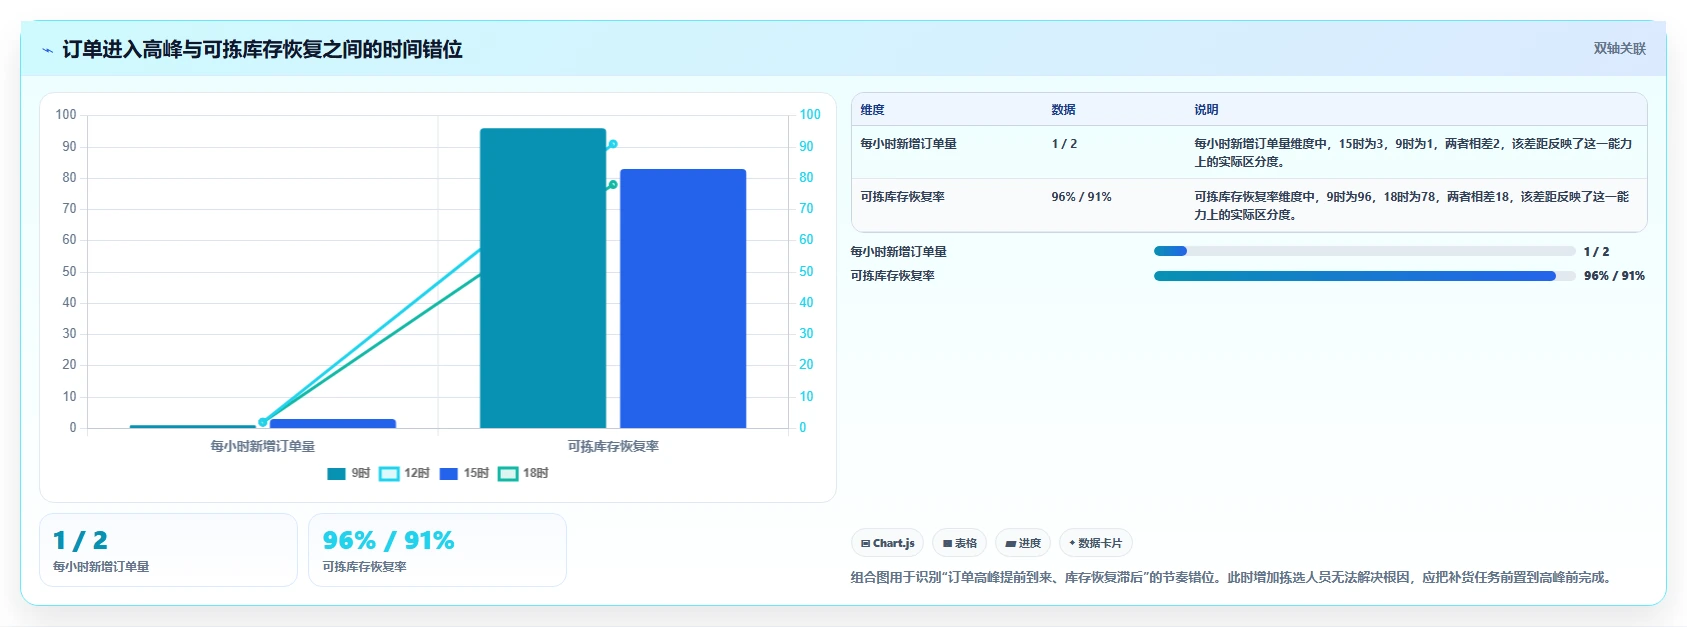
Task: Click the 每小时新增订单量 table row name
Action: [909, 144]
